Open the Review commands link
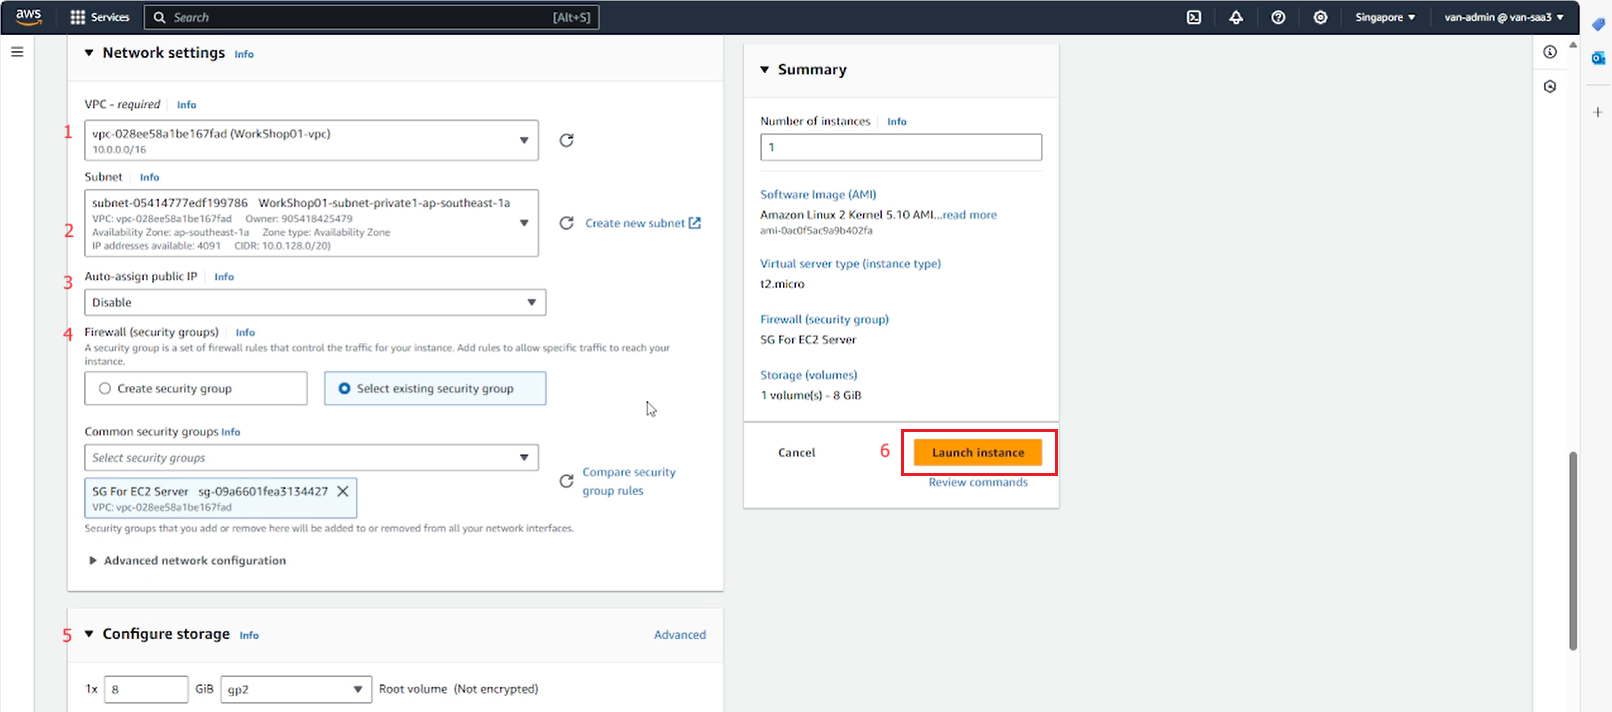Image resolution: width=1612 pixels, height=712 pixels. click(978, 482)
